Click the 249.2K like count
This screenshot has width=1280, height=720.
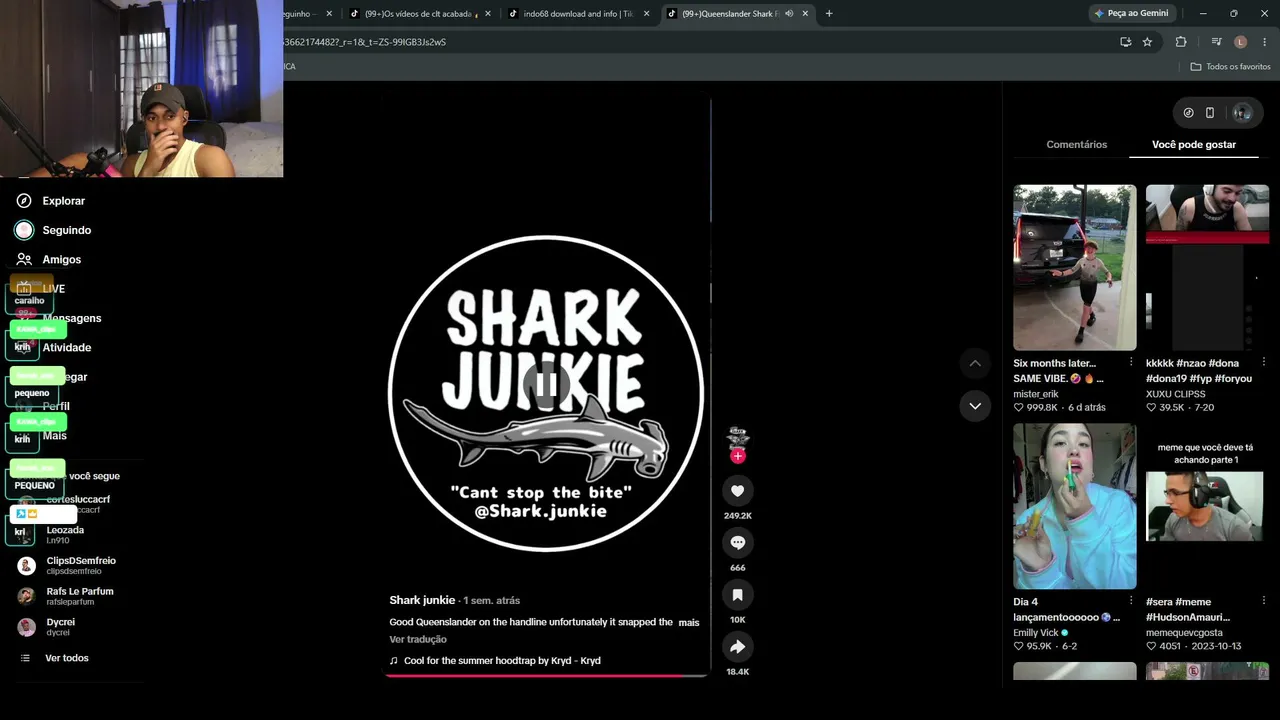(x=737, y=516)
